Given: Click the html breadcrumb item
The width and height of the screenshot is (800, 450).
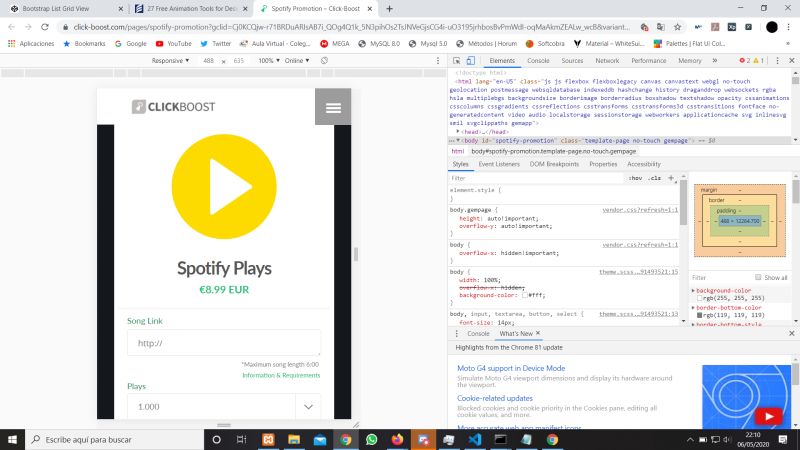Looking at the screenshot, I should (x=458, y=152).
